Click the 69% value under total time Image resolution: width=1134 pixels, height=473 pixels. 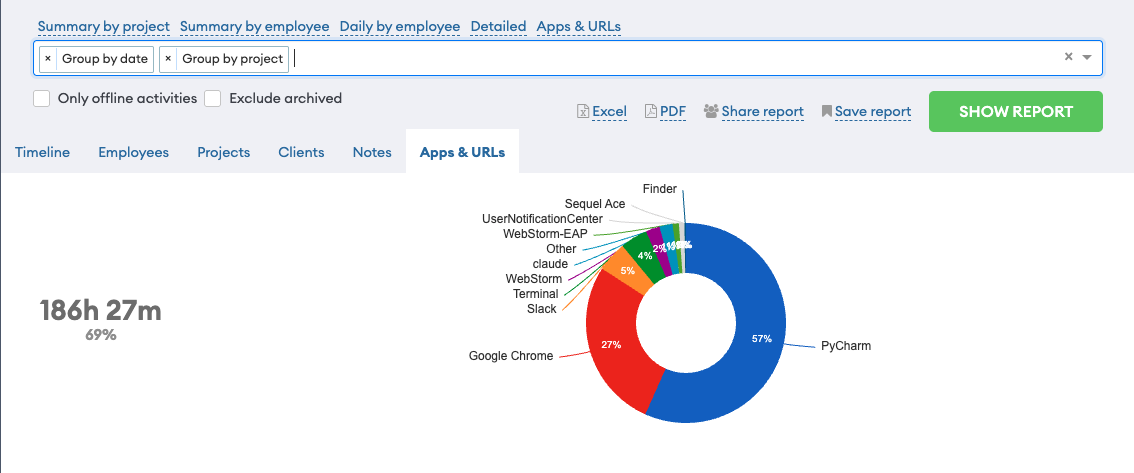pyautogui.click(x=101, y=335)
